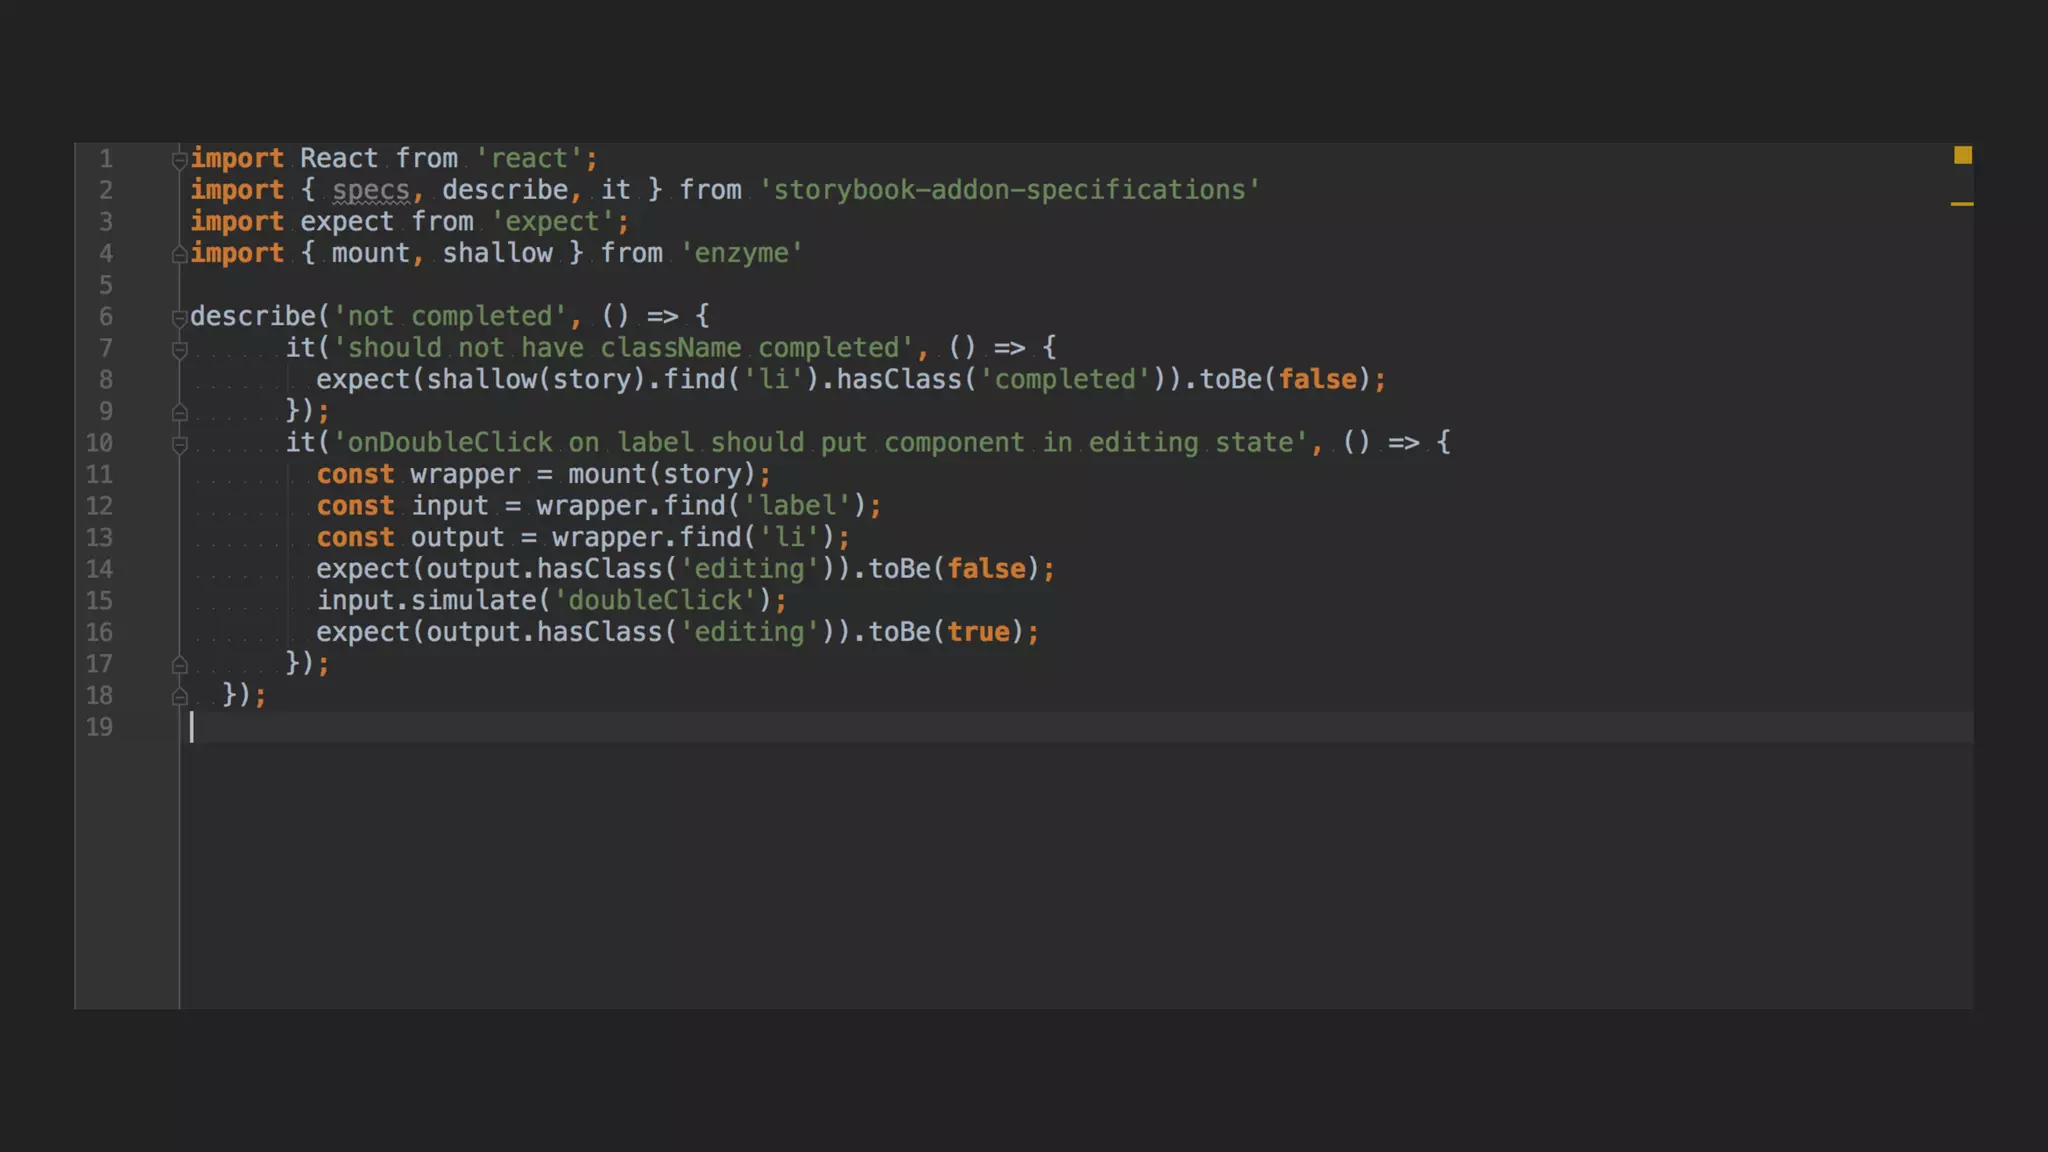This screenshot has height=1152, width=2048.
Task: Click the 'enzyme' import string
Action: click(x=741, y=254)
